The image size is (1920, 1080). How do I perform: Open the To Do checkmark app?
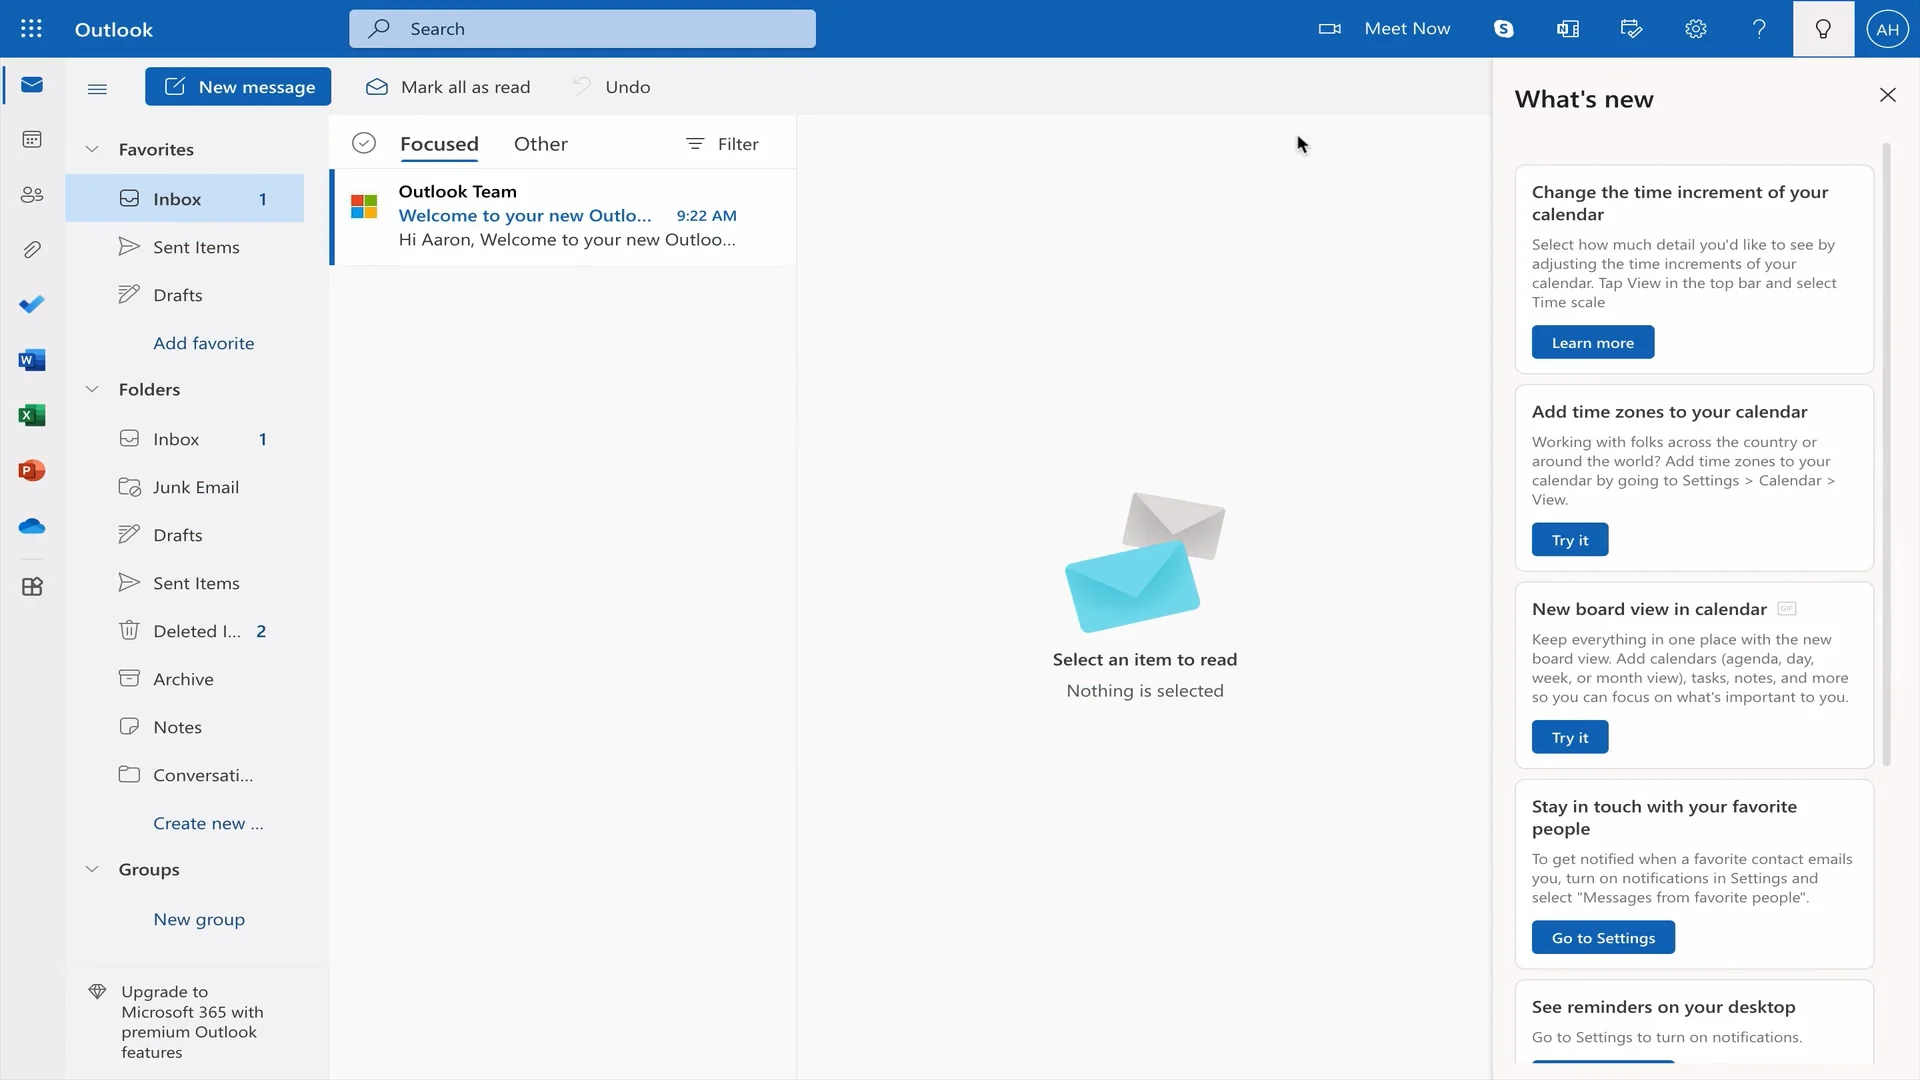click(32, 304)
